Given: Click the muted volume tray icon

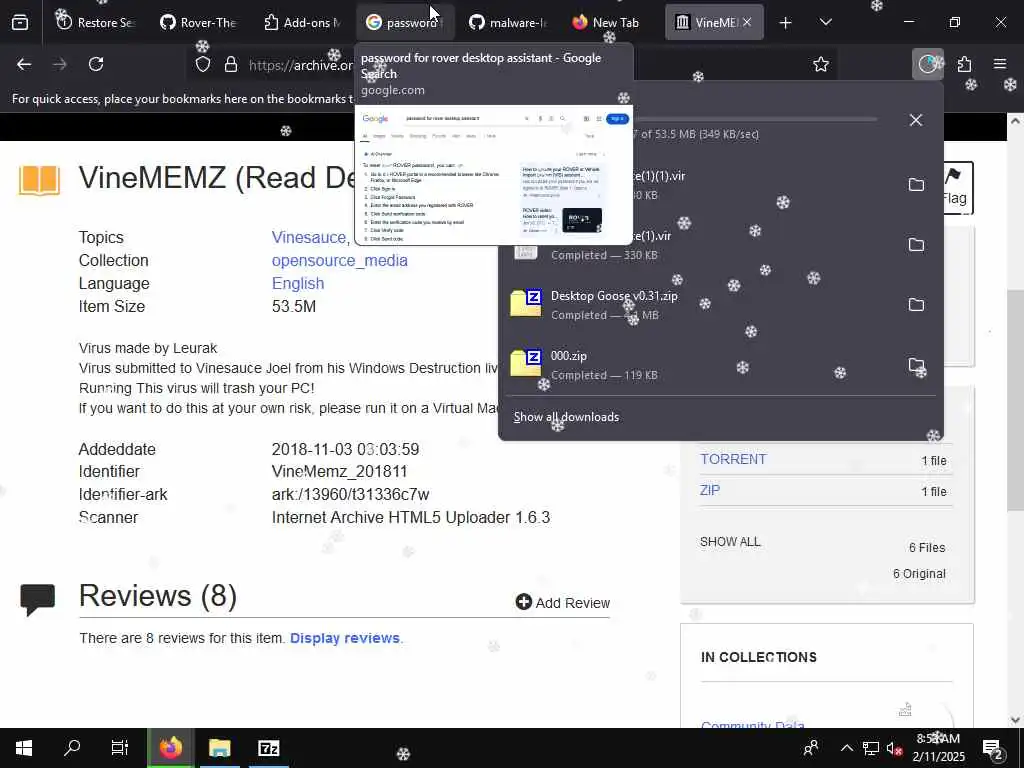Looking at the screenshot, I should [894, 748].
